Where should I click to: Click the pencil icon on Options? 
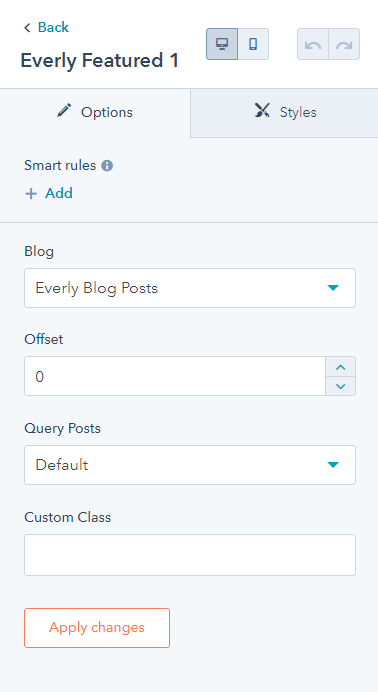(x=64, y=110)
